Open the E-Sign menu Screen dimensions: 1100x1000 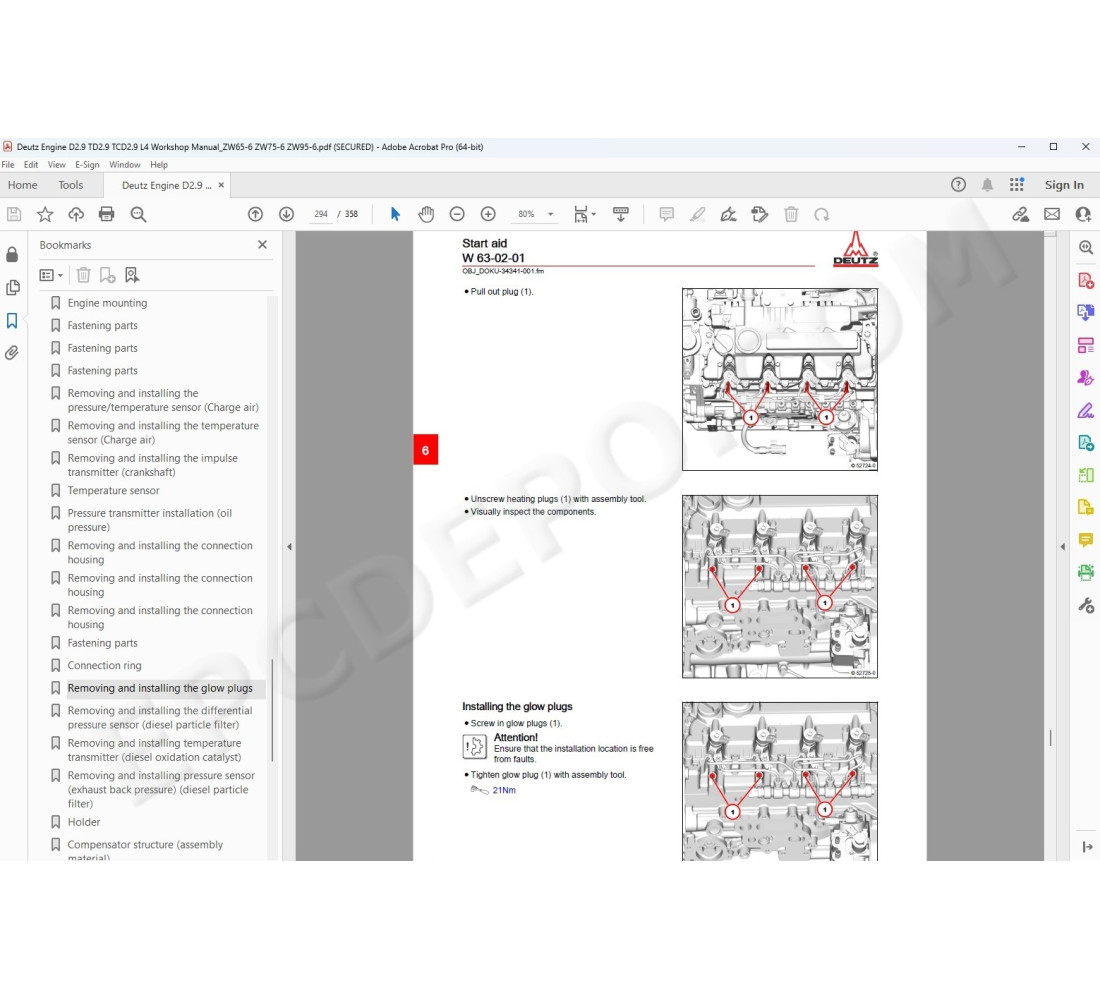pos(87,164)
